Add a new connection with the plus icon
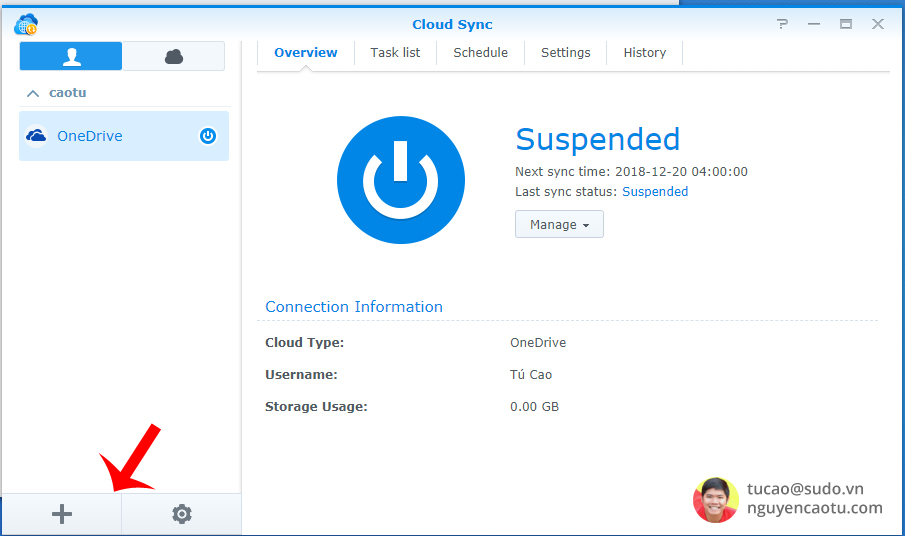 pos(62,514)
